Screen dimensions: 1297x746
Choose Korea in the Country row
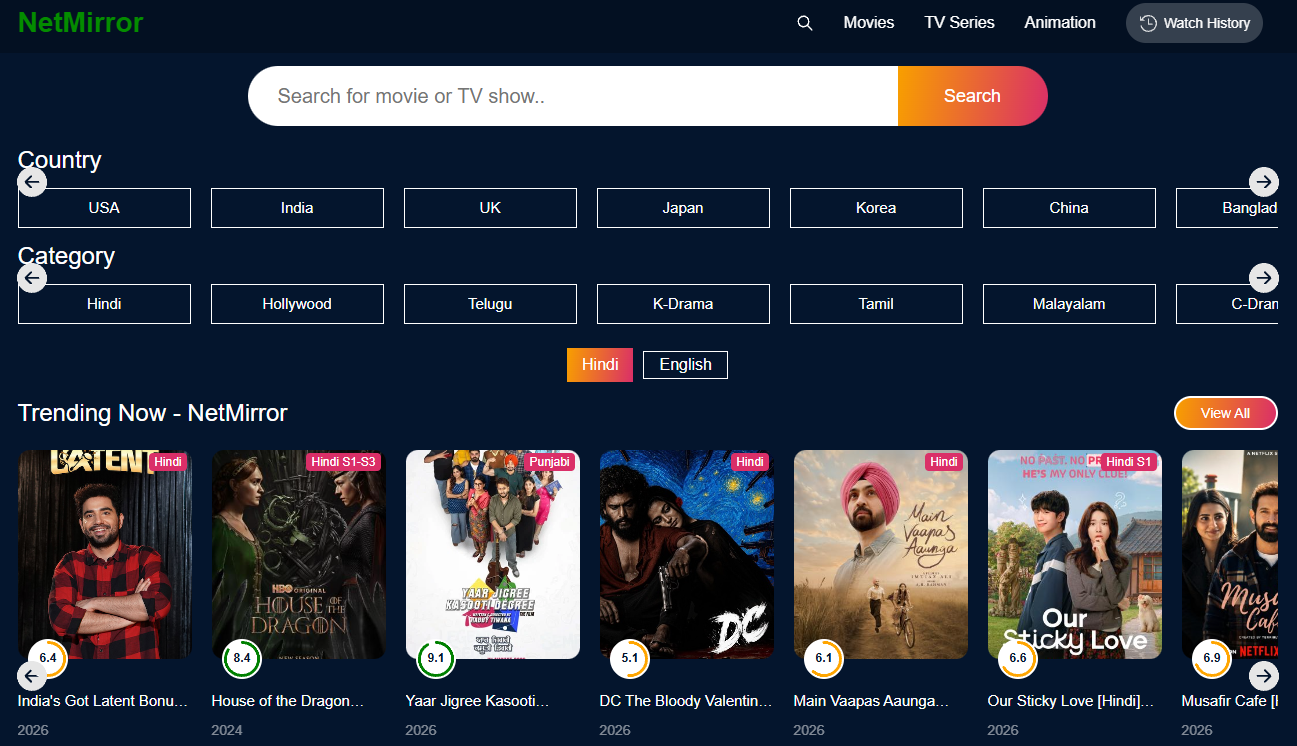(x=876, y=208)
